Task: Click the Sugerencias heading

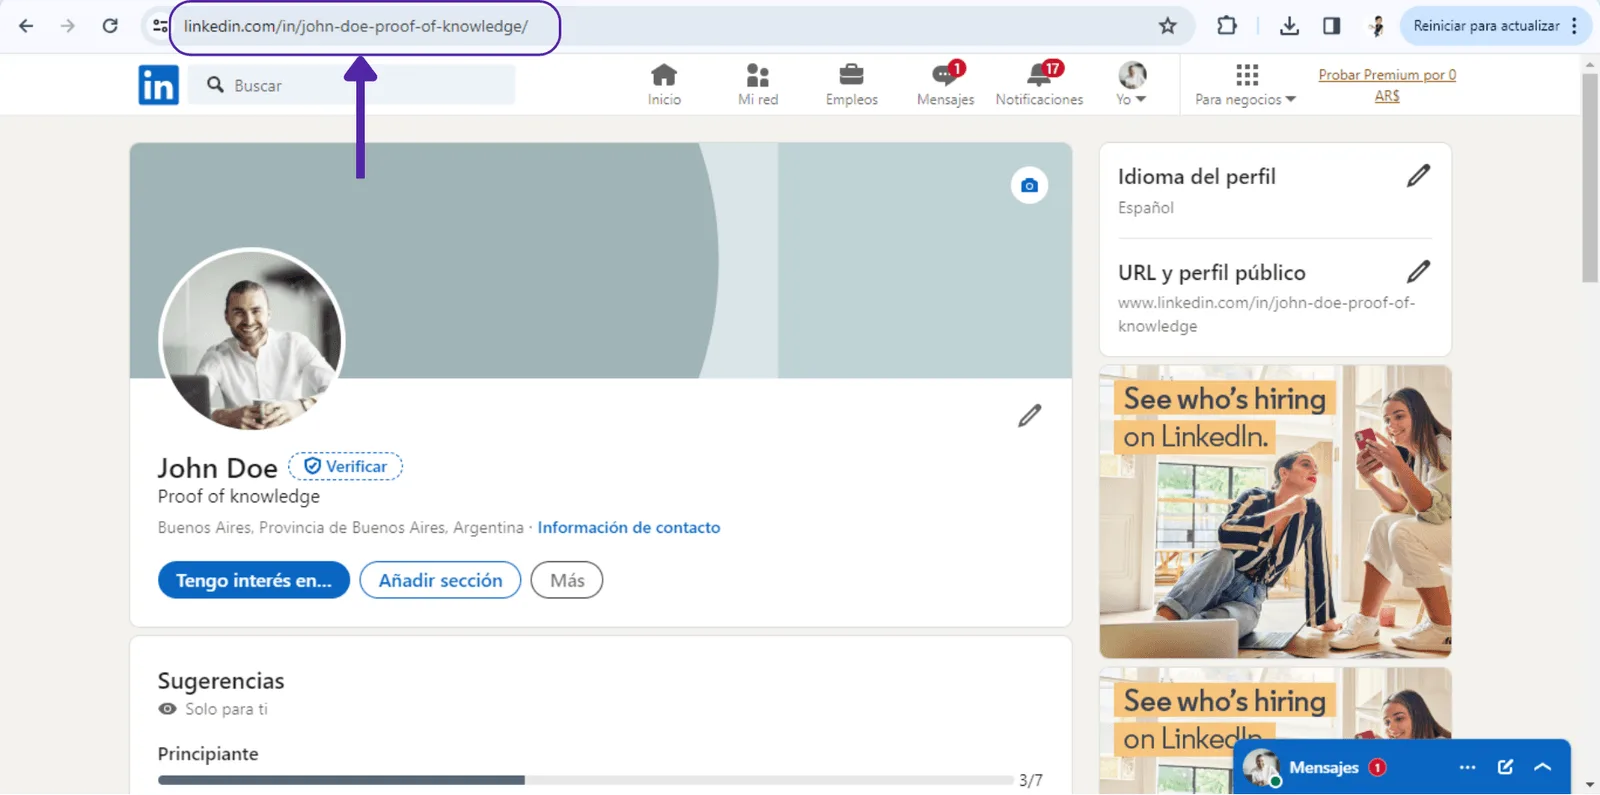Action: 221,681
